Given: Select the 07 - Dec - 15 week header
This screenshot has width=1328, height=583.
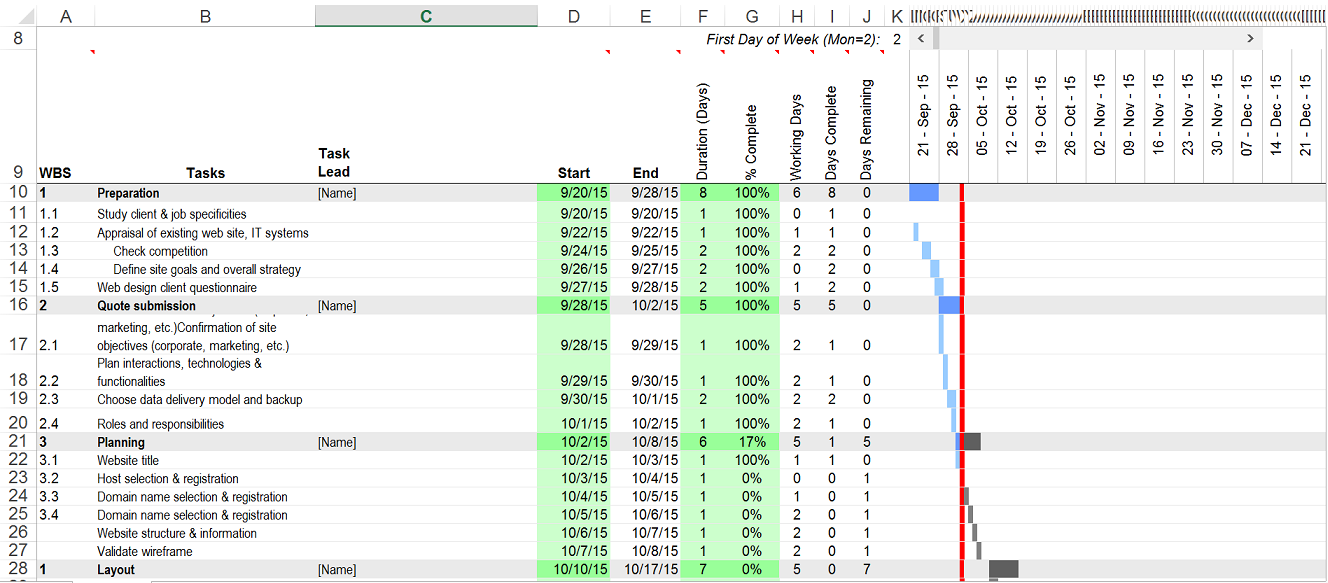Looking at the screenshot, I should click(1247, 115).
